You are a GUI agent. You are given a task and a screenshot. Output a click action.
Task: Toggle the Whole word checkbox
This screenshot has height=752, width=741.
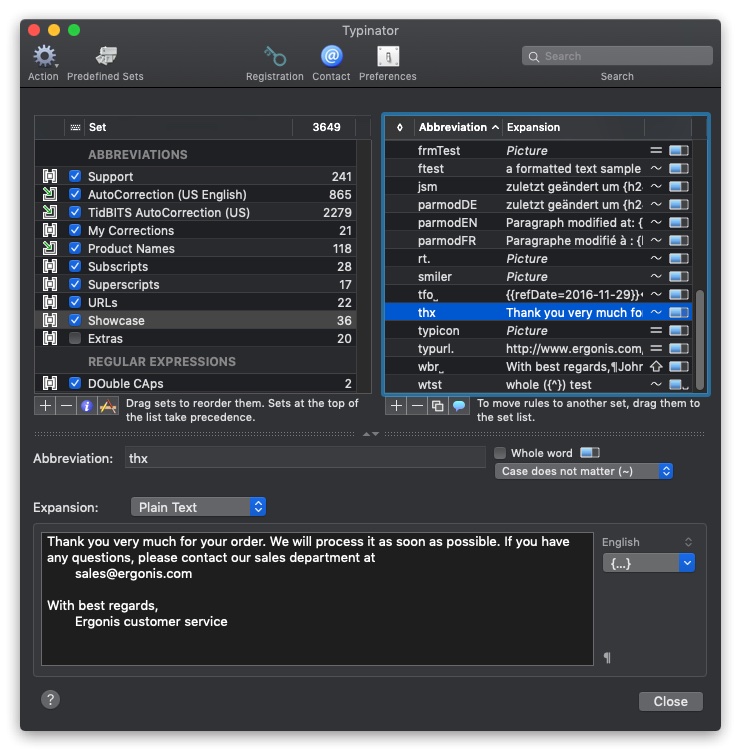pyautogui.click(x=501, y=453)
